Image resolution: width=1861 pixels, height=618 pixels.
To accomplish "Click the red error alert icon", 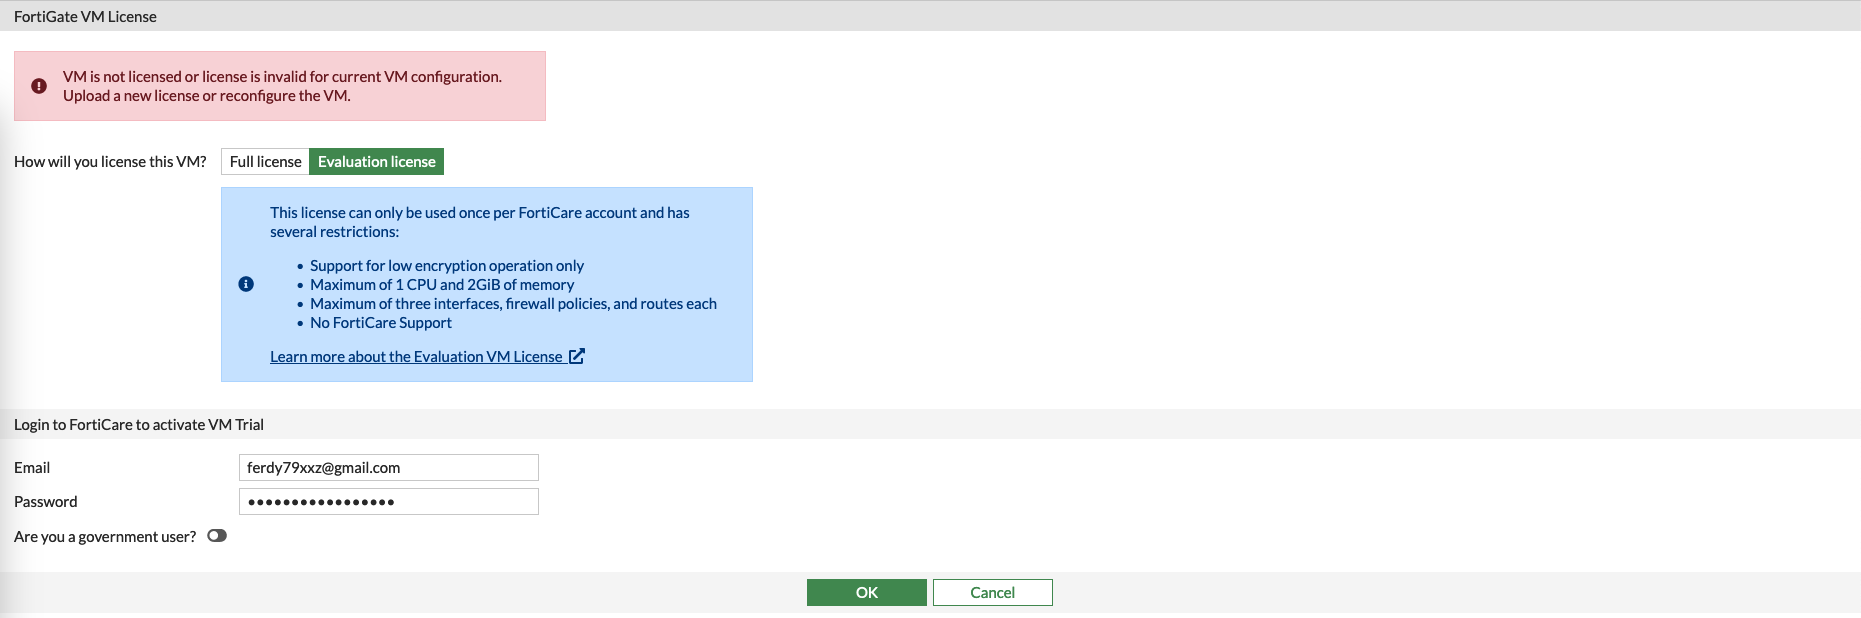I will click(x=39, y=86).
